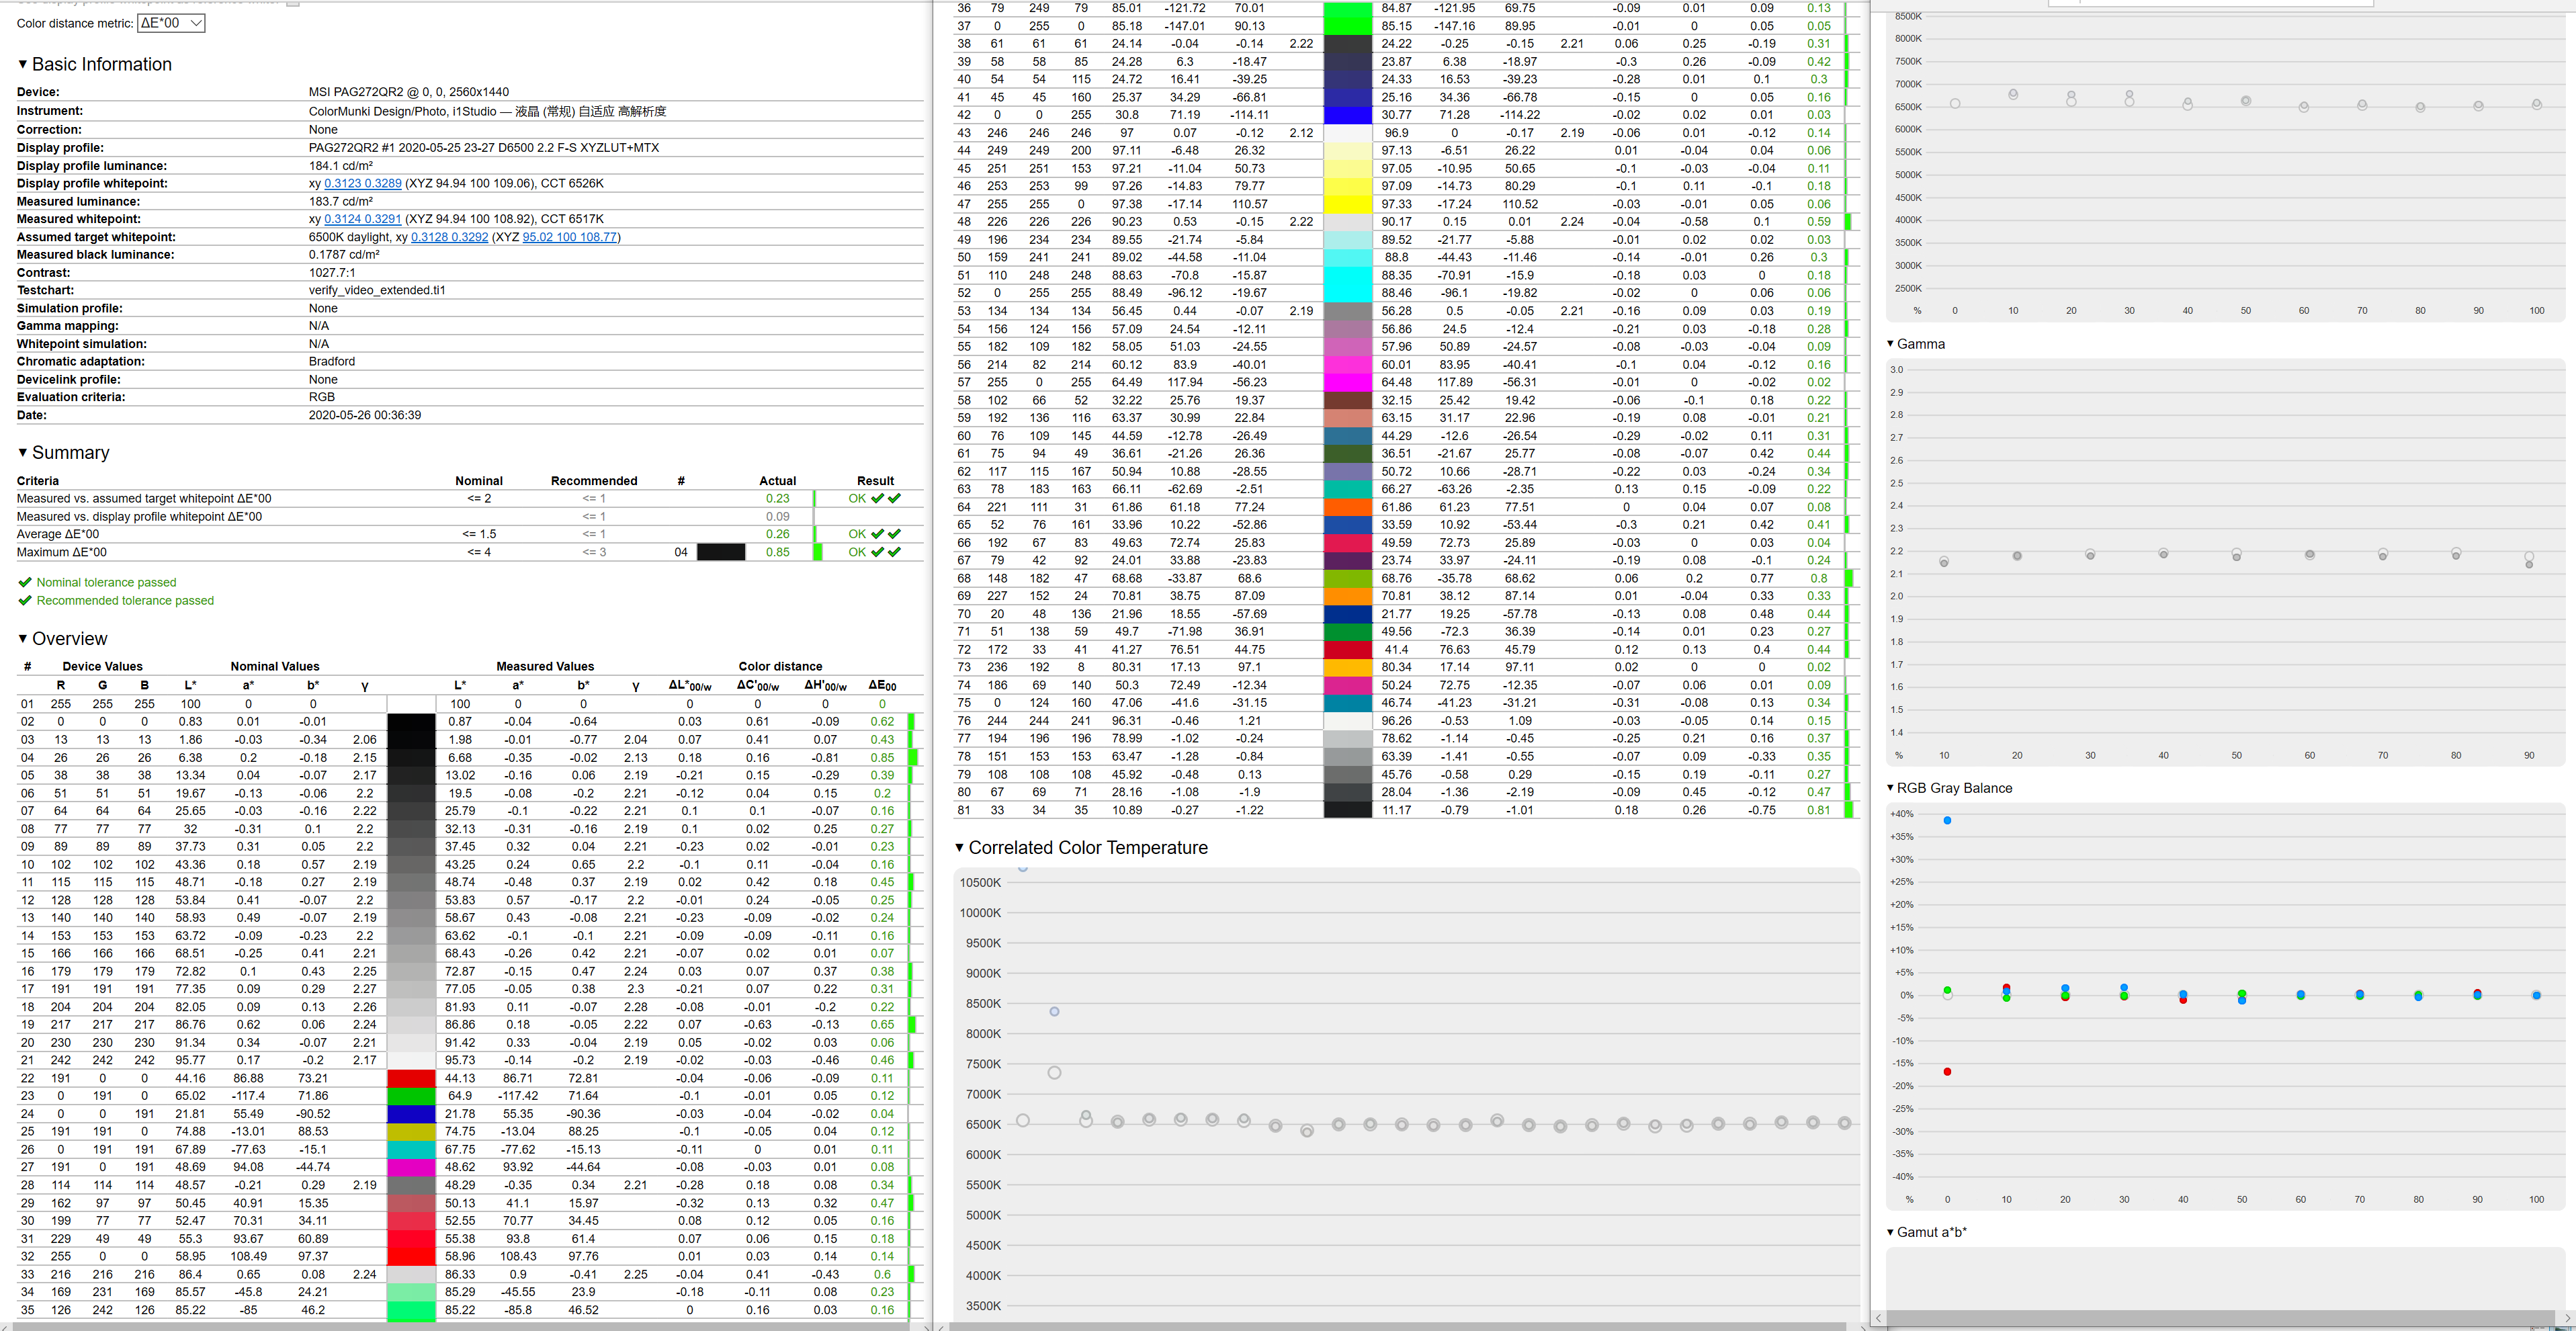This screenshot has width=2576, height=1331.
Task: Open display profile whitepoint link 0.3123 0.3289
Action: coord(363,184)
